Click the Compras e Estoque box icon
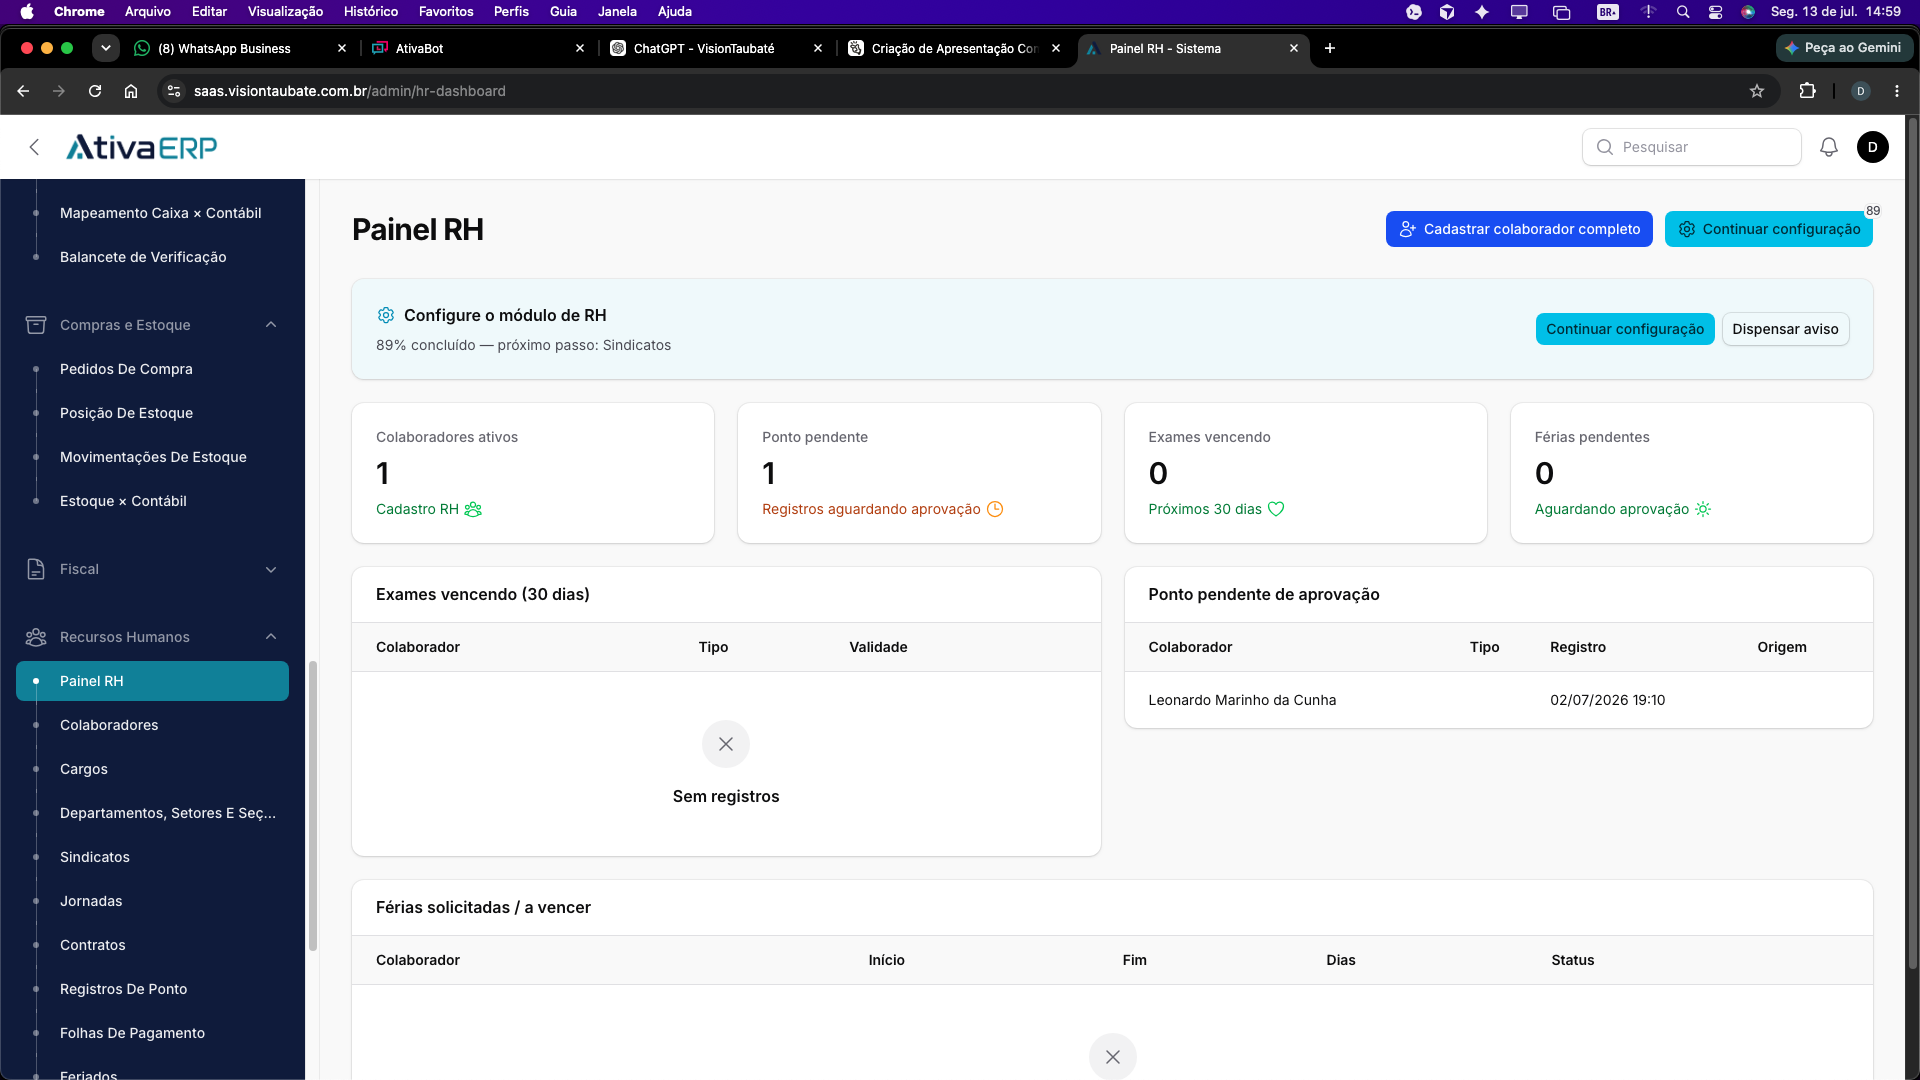 coord(36,325)
